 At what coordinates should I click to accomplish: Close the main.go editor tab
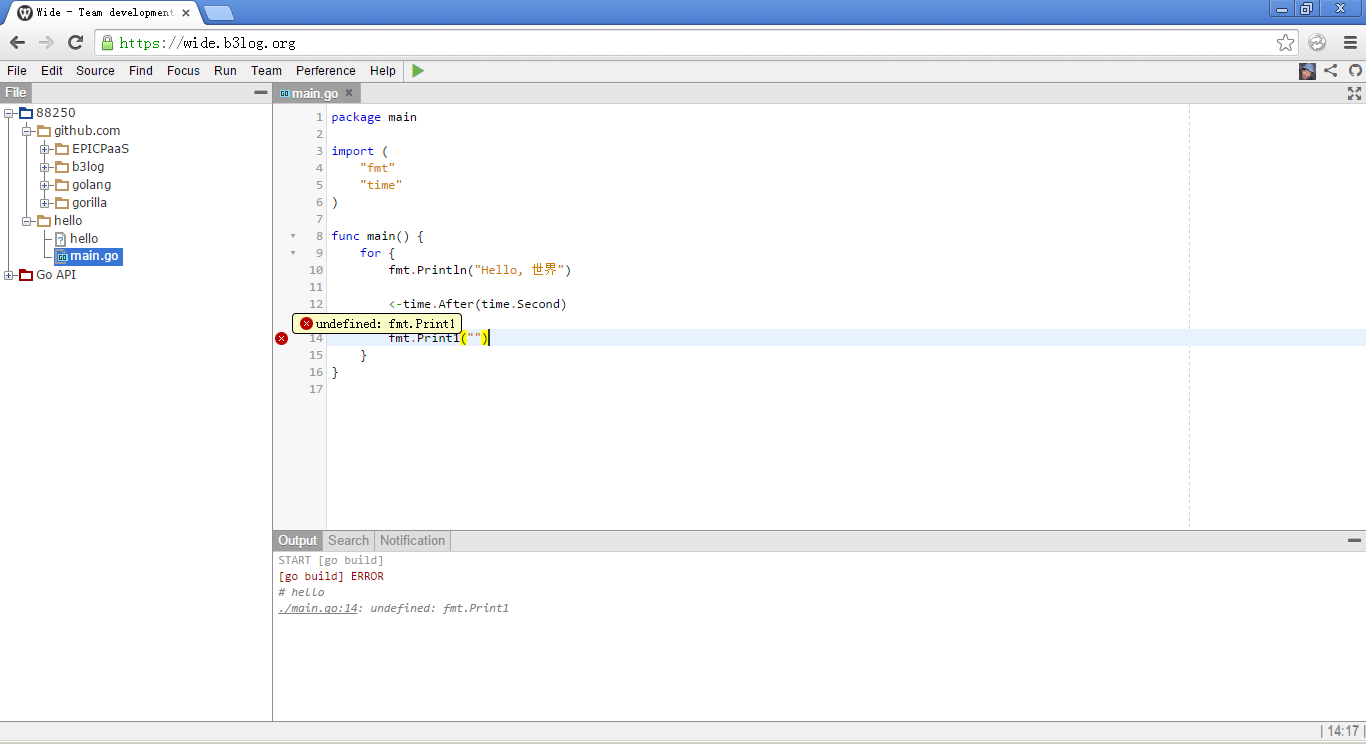349,93
